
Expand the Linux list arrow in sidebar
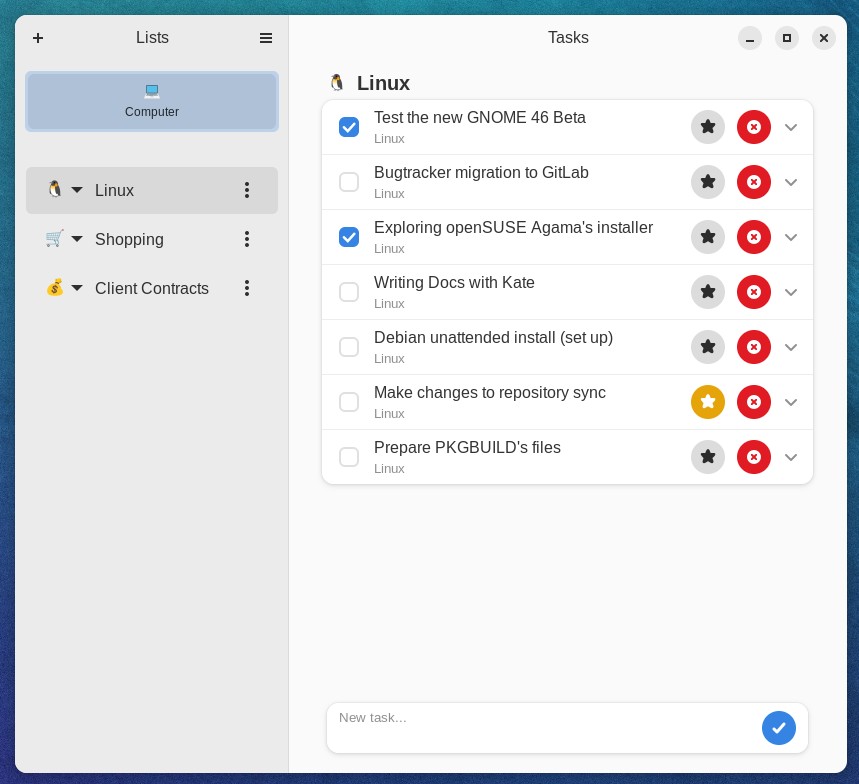(77, 190)
